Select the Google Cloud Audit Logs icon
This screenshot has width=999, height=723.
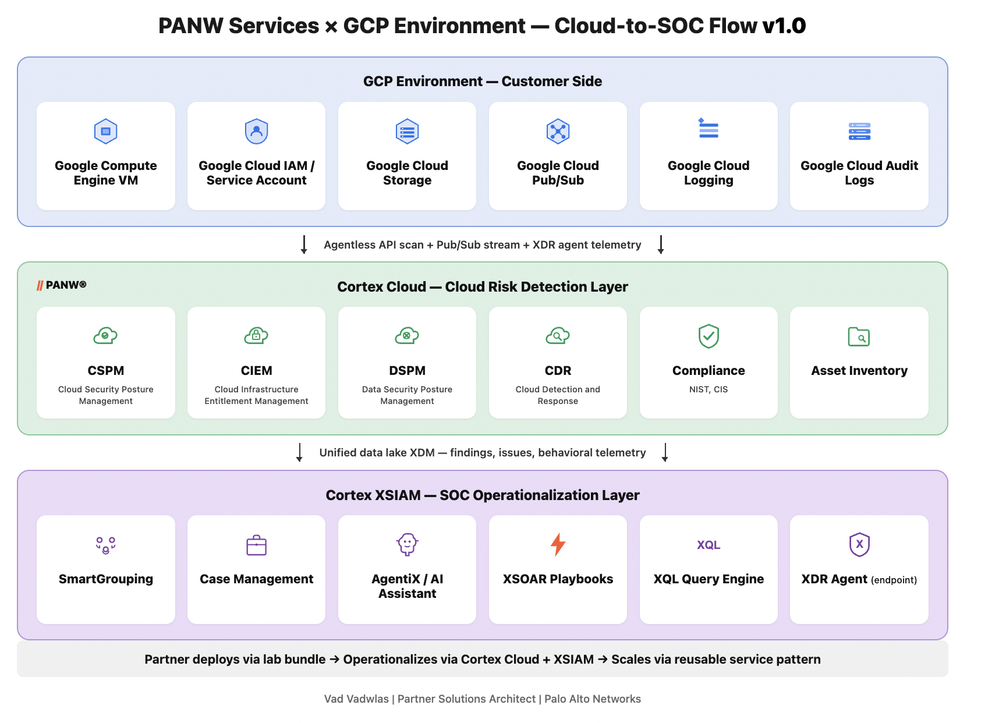pos(859,131)
